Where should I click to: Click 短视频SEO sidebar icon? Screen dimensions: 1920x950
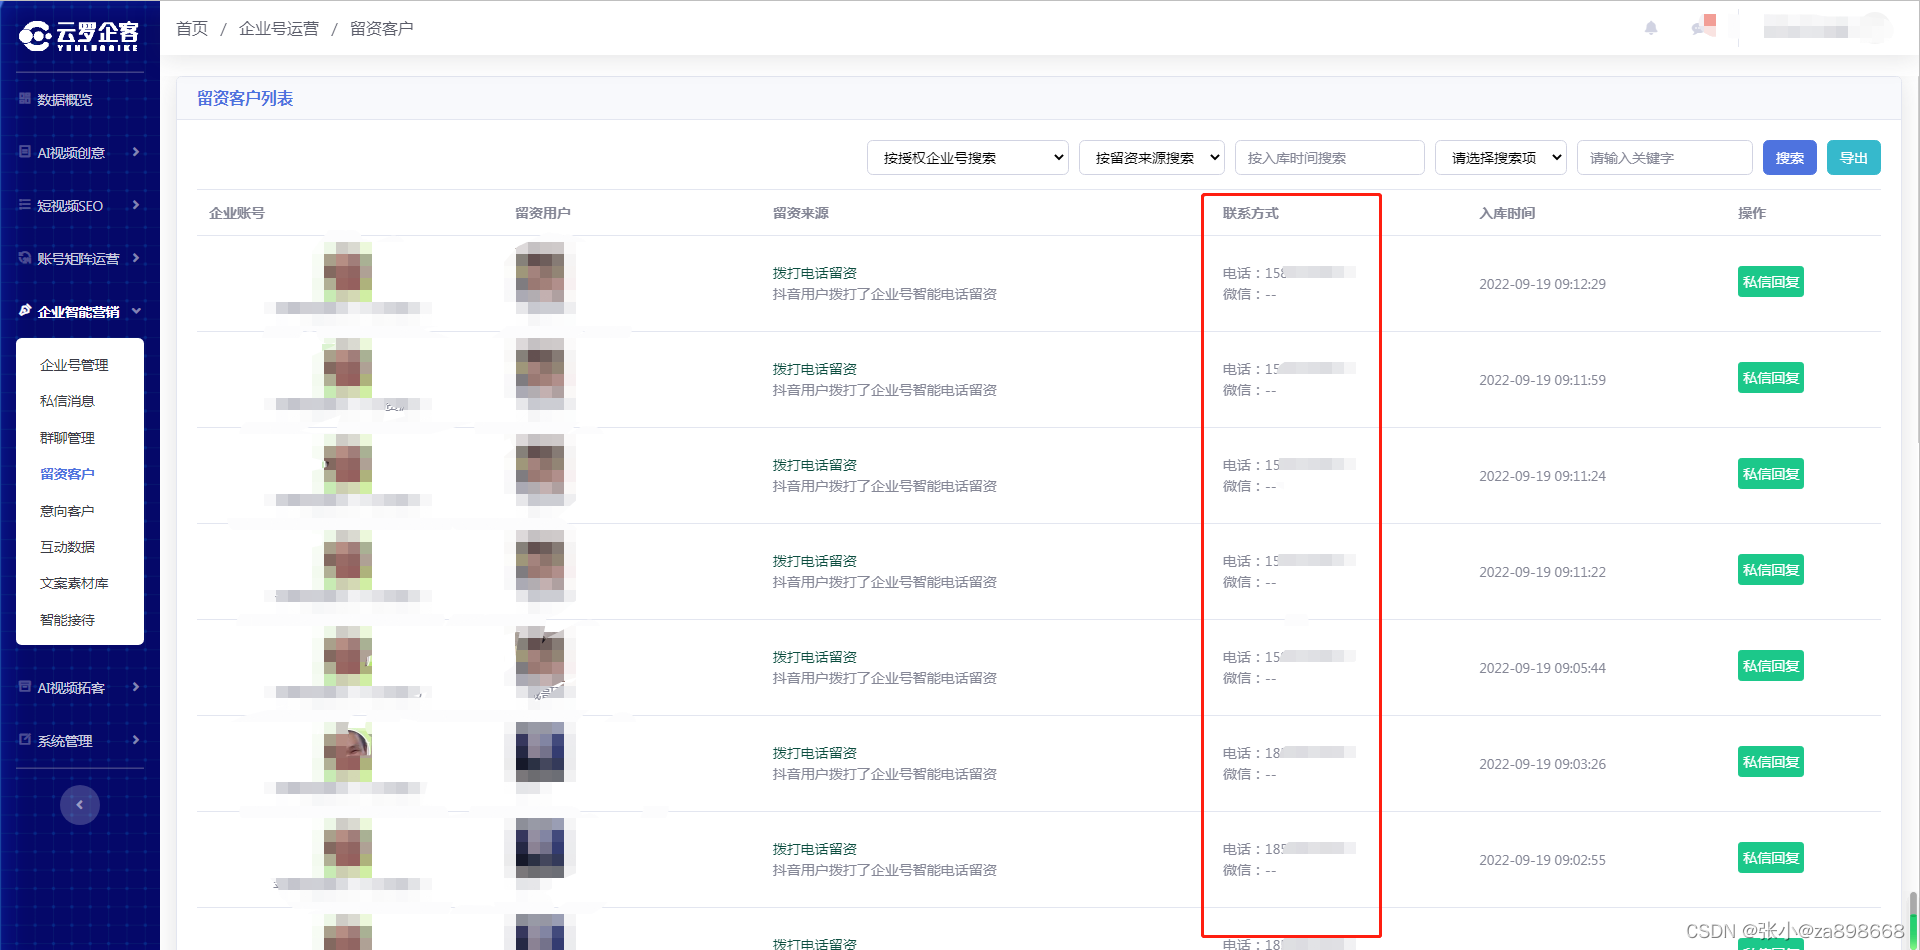[25, 205]
